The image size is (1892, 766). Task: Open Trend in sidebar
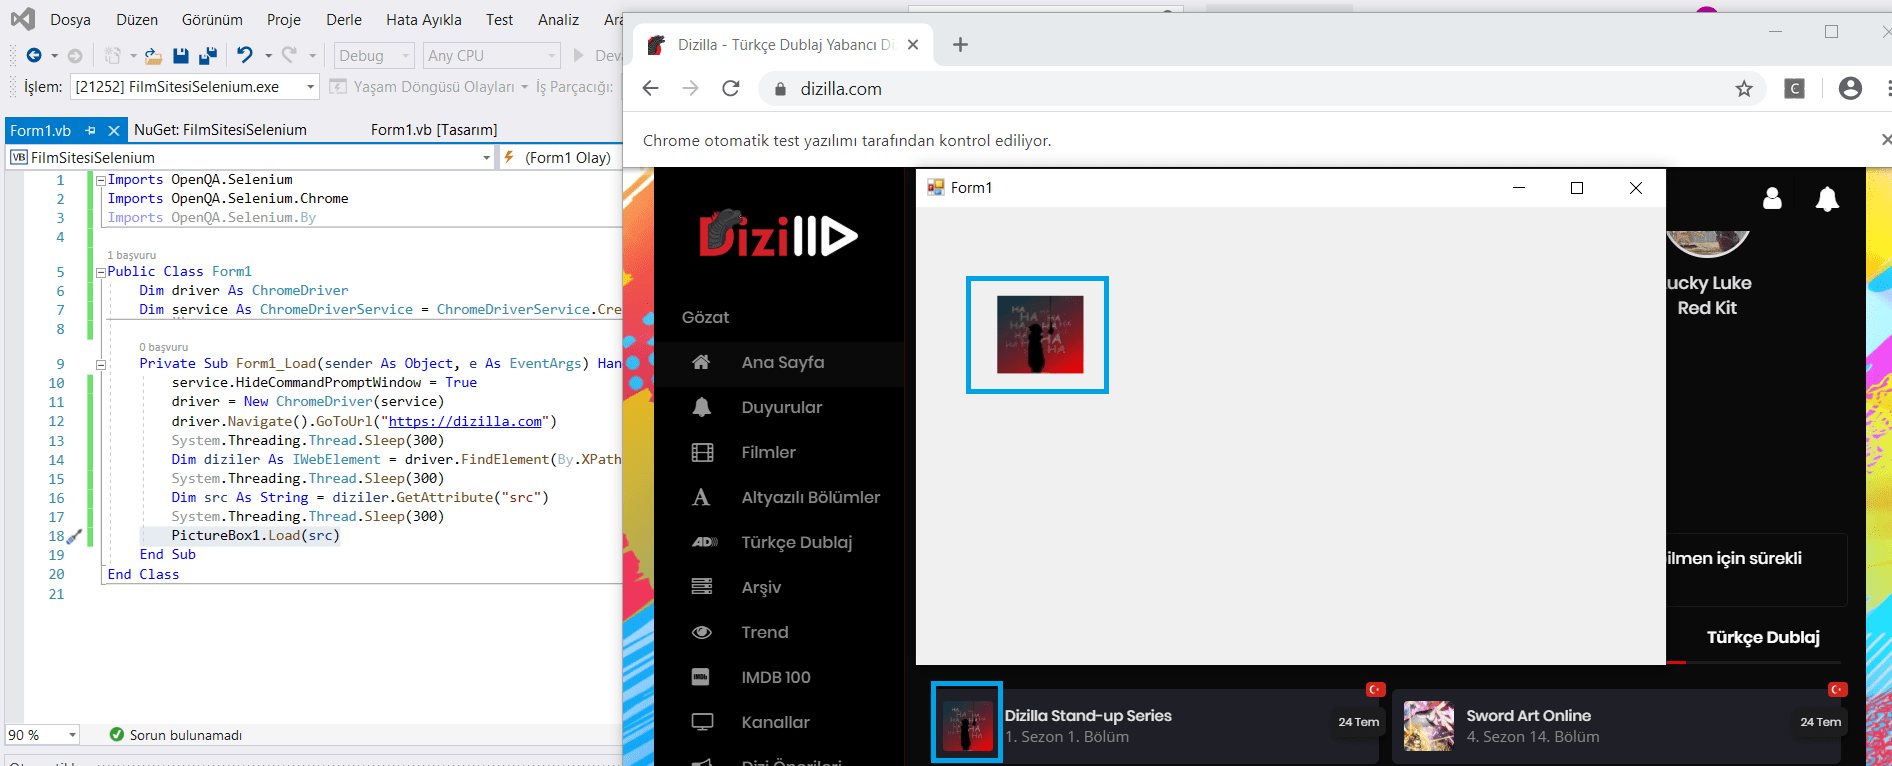pos(779,632)
